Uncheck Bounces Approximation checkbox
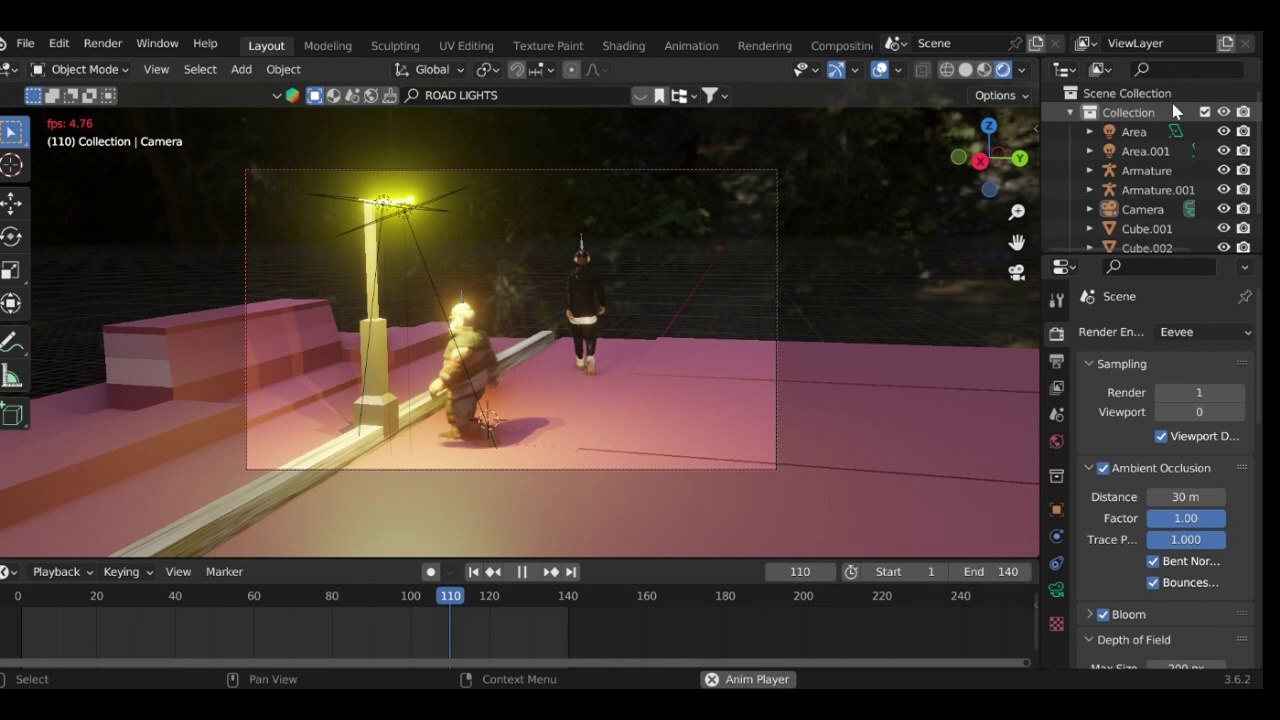 click(x=1153, y=582)
